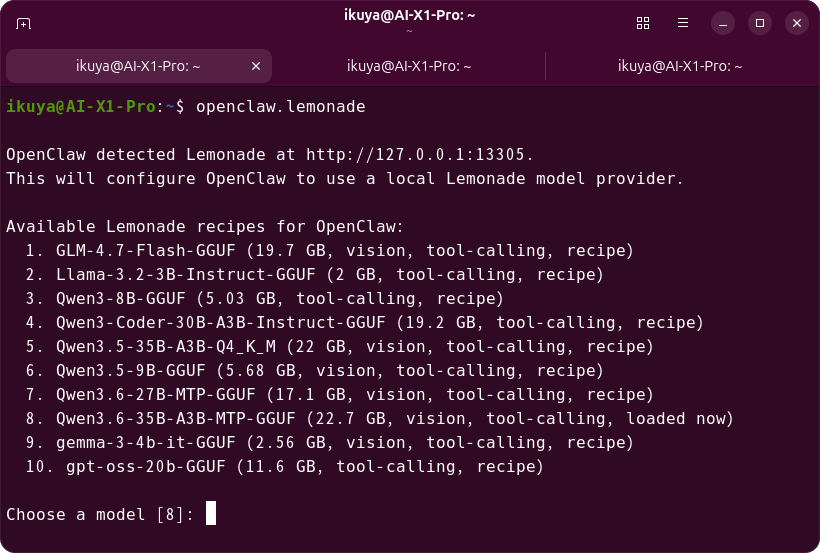Open the hamburger main menu
This screenshot has height=553, width=820.
[682, 23]
